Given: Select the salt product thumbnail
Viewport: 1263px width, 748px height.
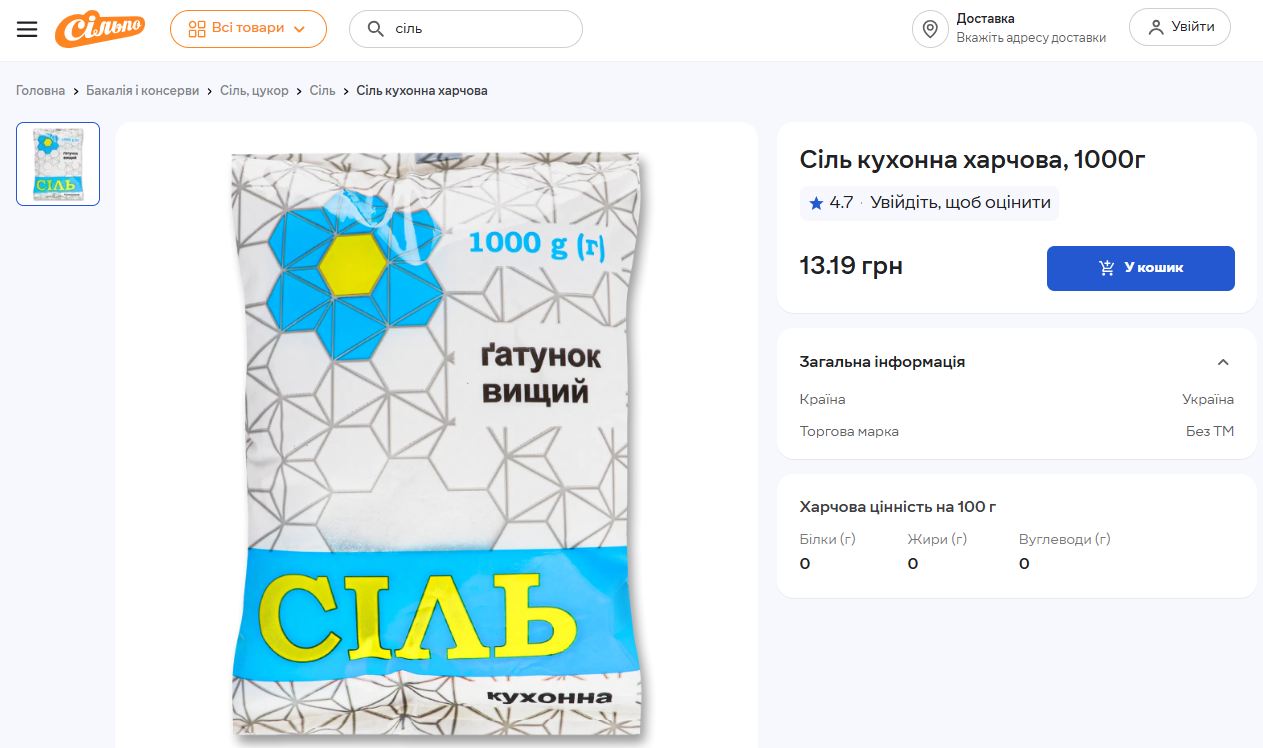Looking at the screenshot, I should tap(58, 164).
